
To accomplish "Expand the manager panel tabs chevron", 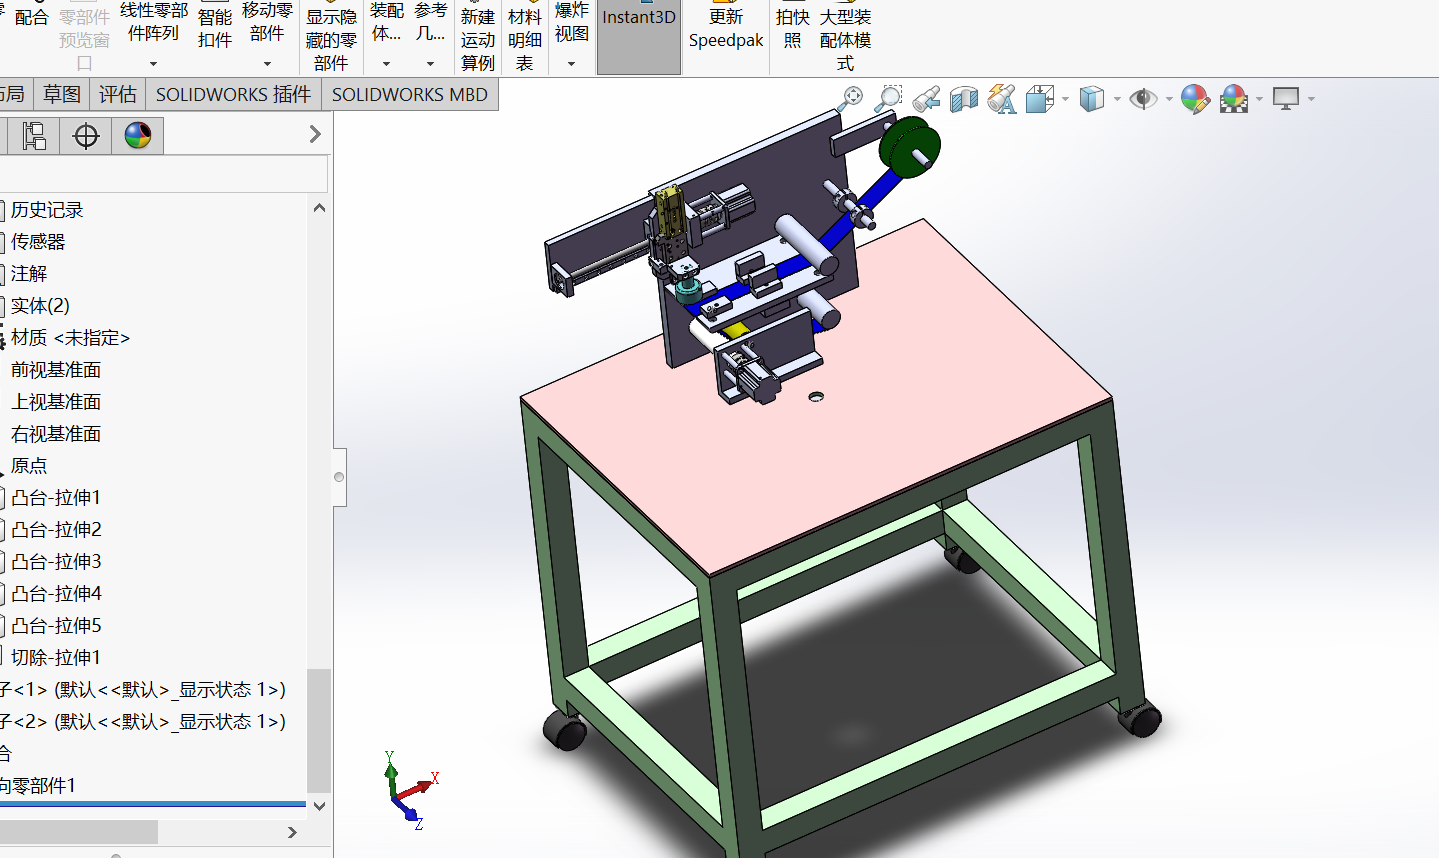I will (x=315, y=134).
